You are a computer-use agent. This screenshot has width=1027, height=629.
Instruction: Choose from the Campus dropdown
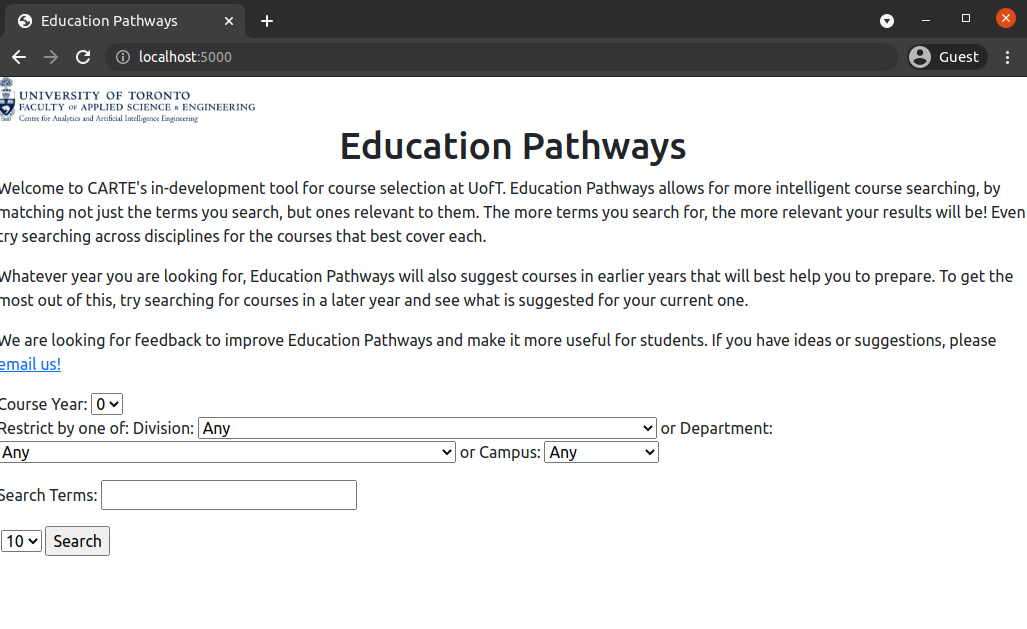click(601, 453)
